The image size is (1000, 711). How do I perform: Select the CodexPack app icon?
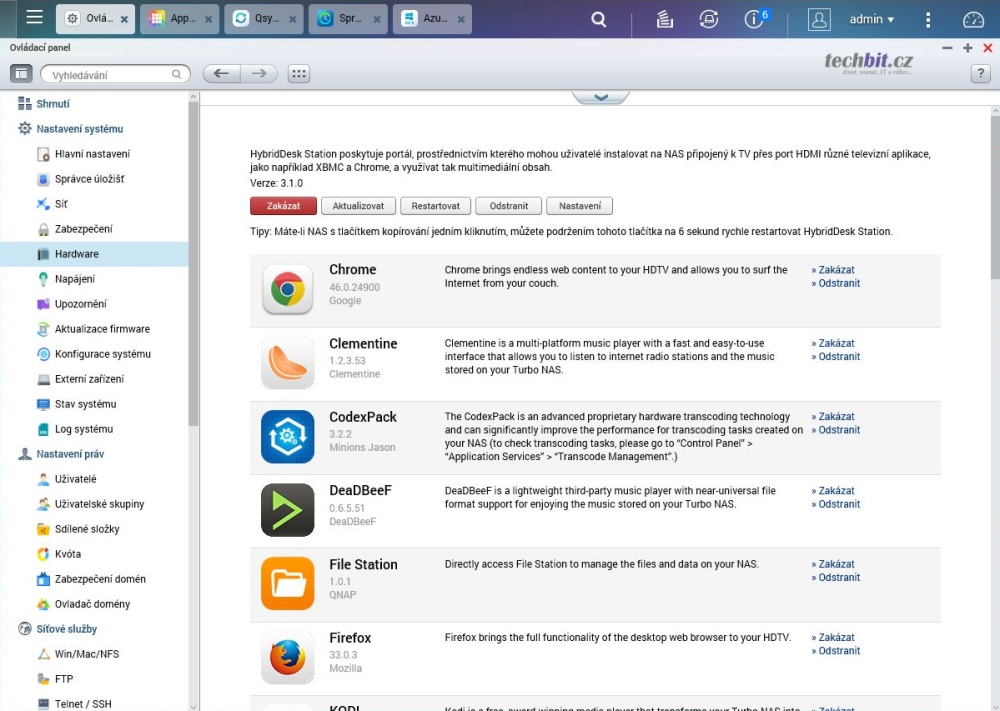point(287,437)
